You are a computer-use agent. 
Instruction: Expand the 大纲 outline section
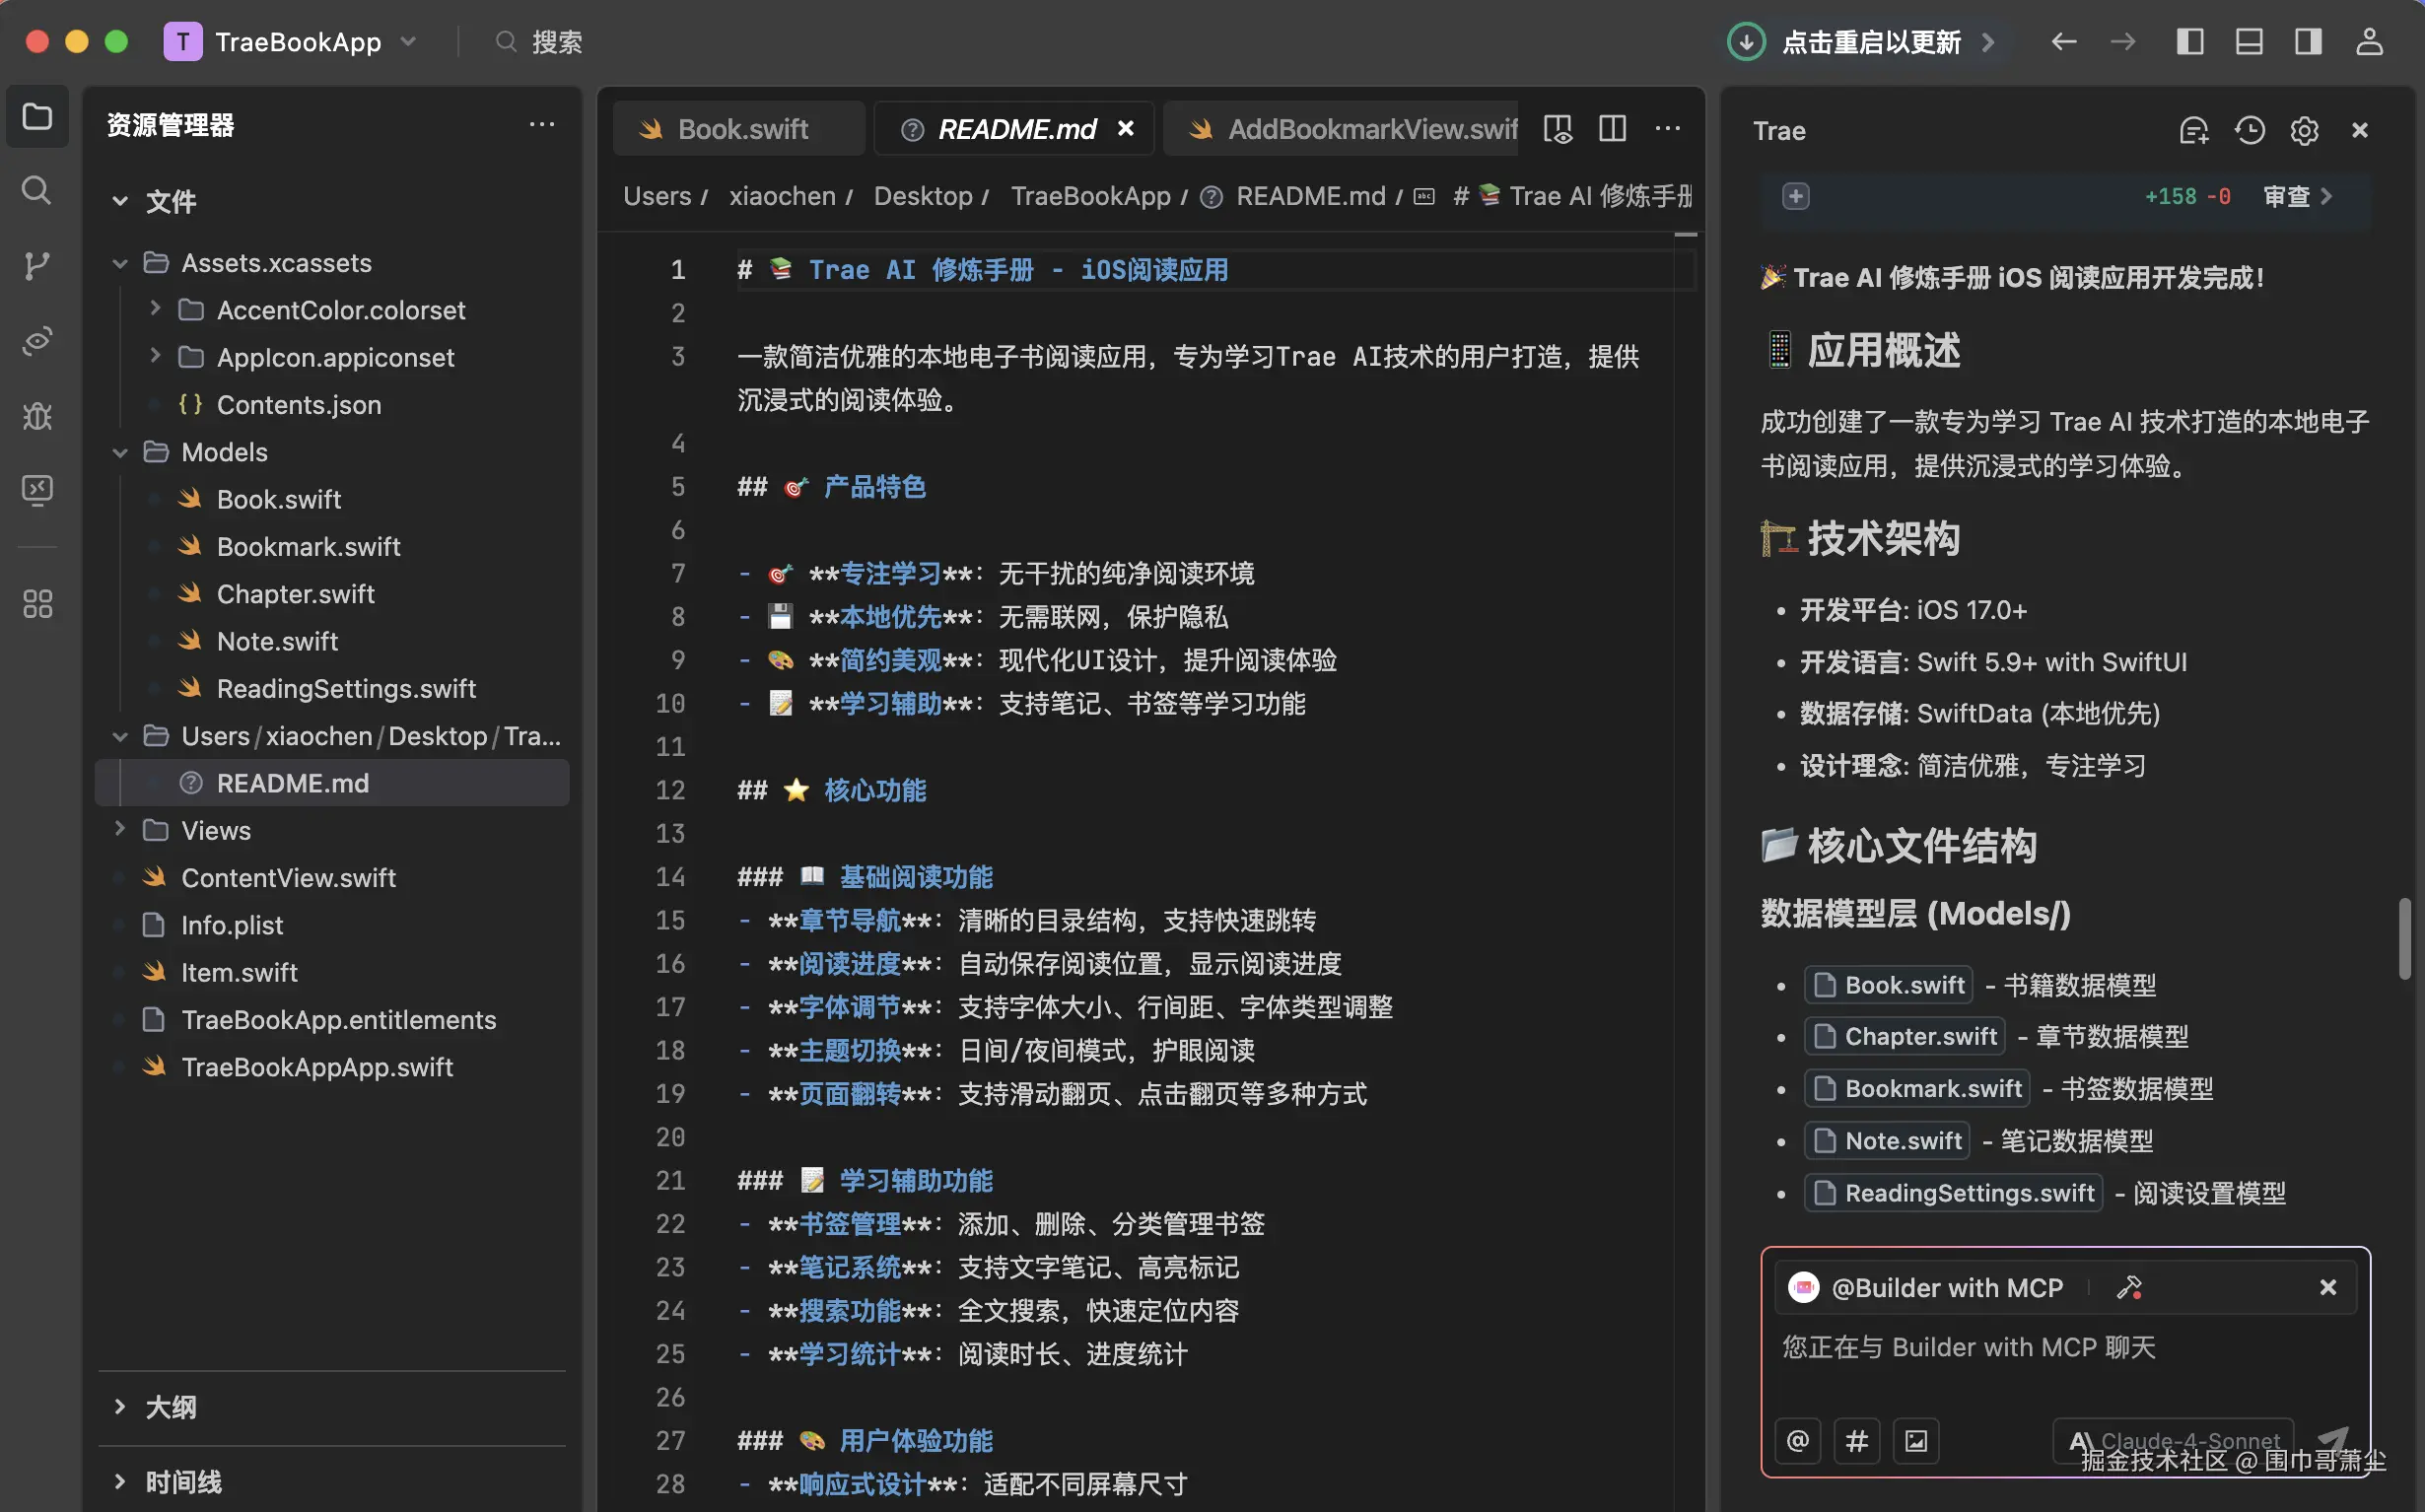119,1407
